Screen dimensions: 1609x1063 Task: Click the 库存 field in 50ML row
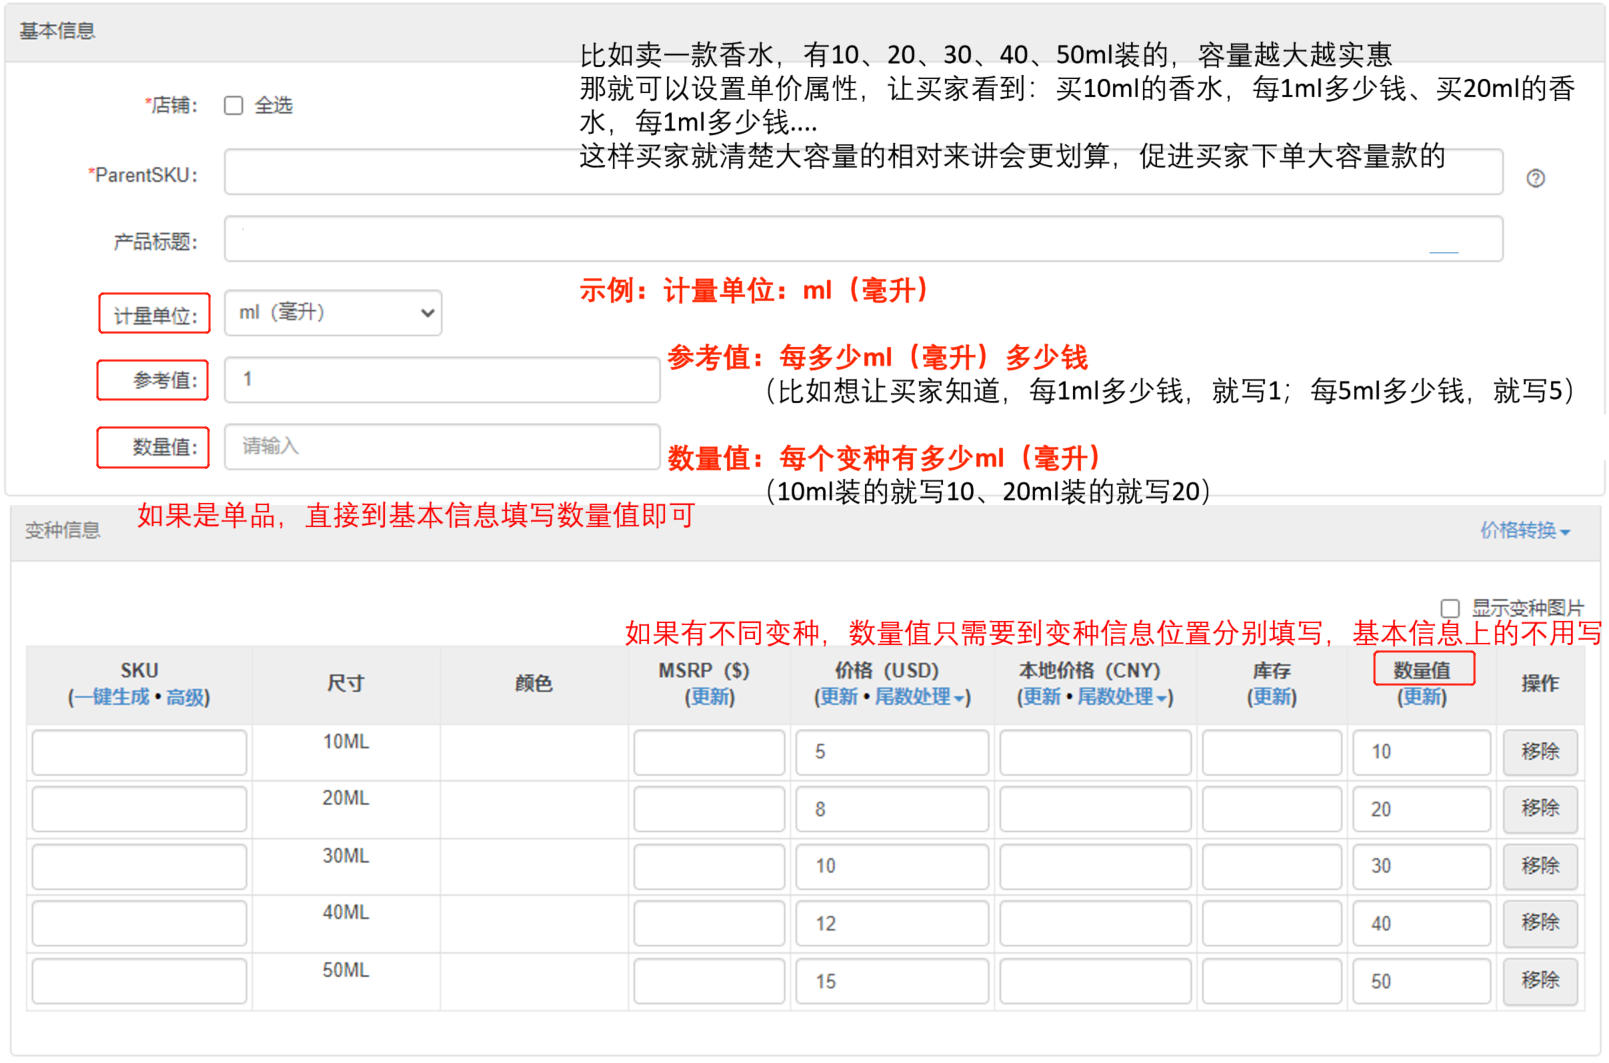[1272, 981]
